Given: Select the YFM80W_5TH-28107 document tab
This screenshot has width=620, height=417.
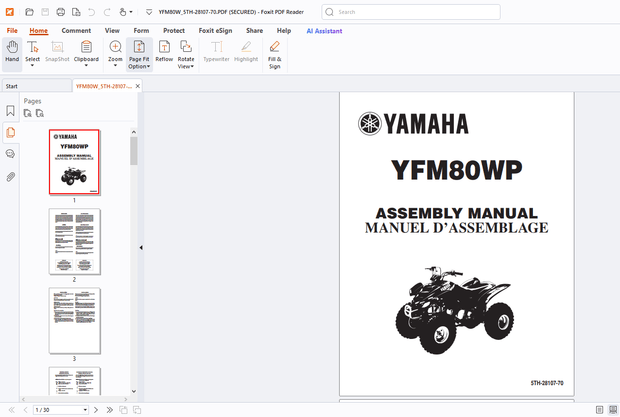Looking at the screenshot, I should (104, 86).
